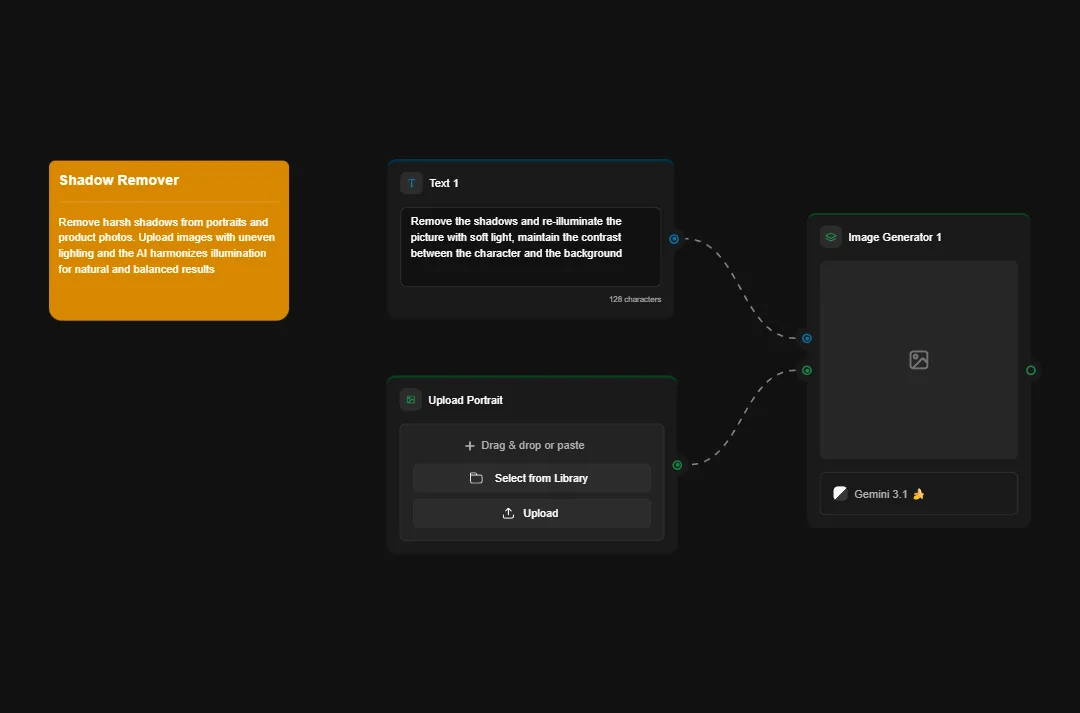Click Image Generator's blue text input port

807,338
